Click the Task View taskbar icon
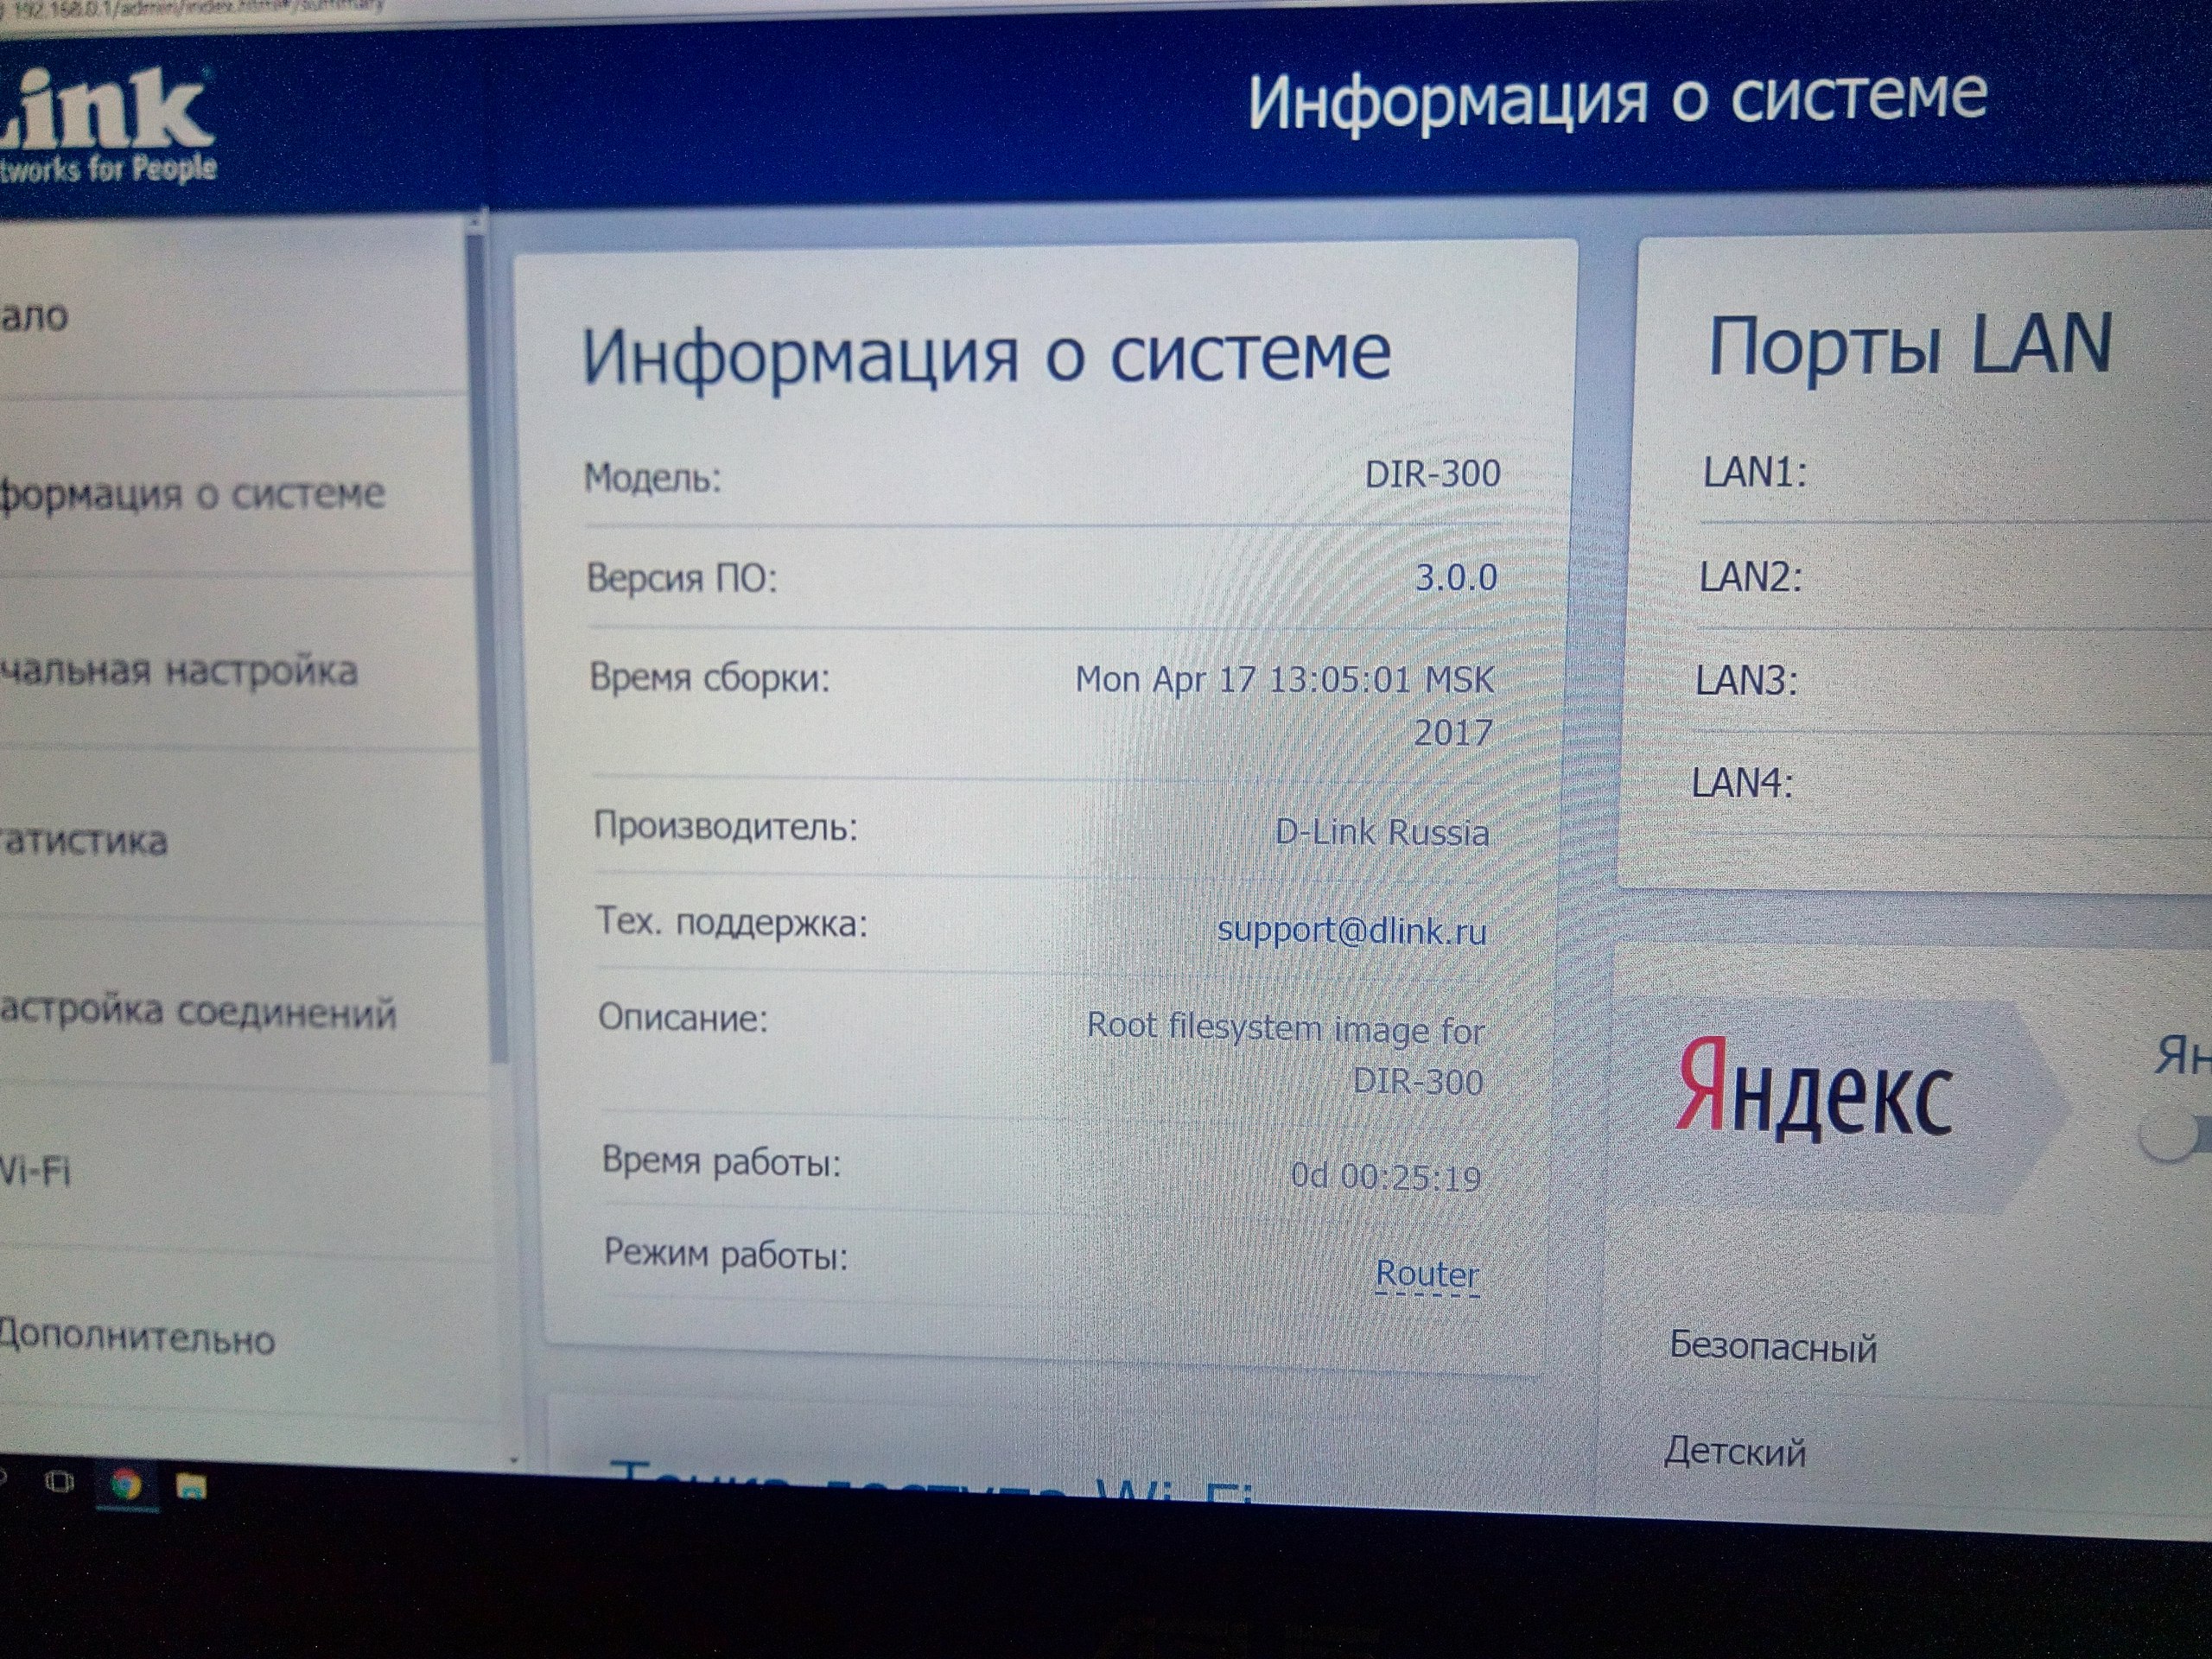The image size is (2212, 1659). (x=60, y=1482)
